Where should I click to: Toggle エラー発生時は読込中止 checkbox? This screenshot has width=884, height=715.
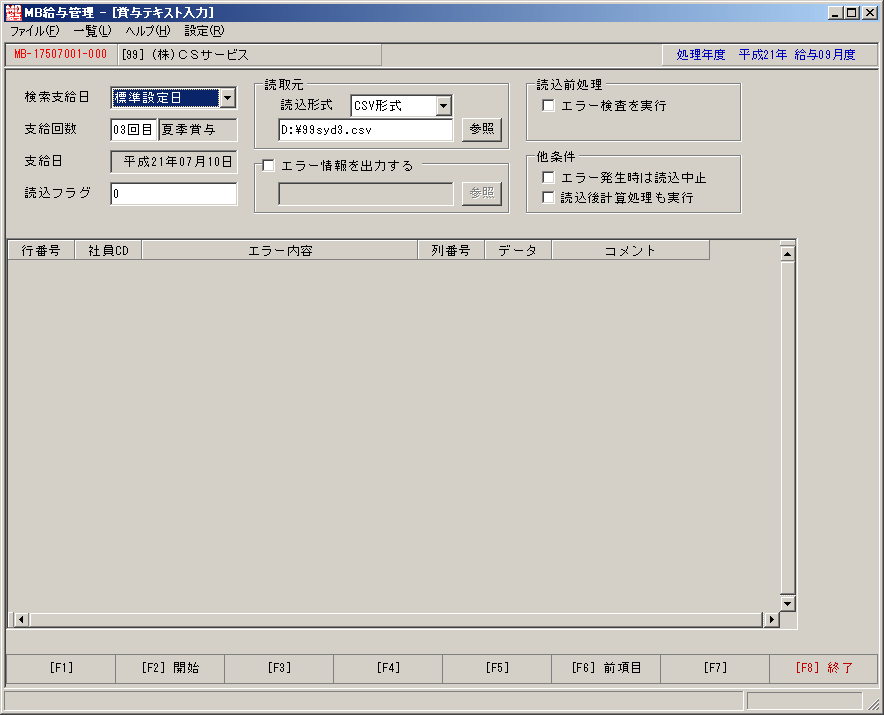548,178
